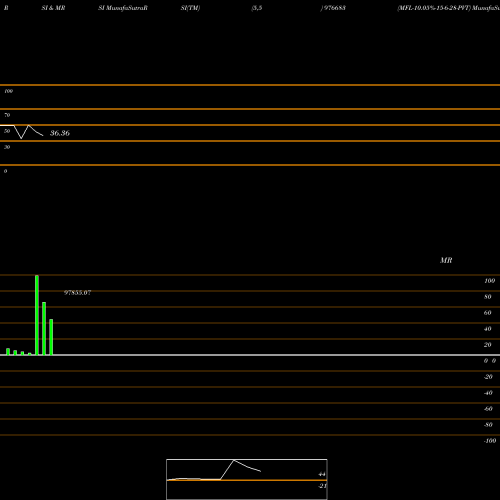Click the third tall green bar
500x500 pixels.
[51, 337]
